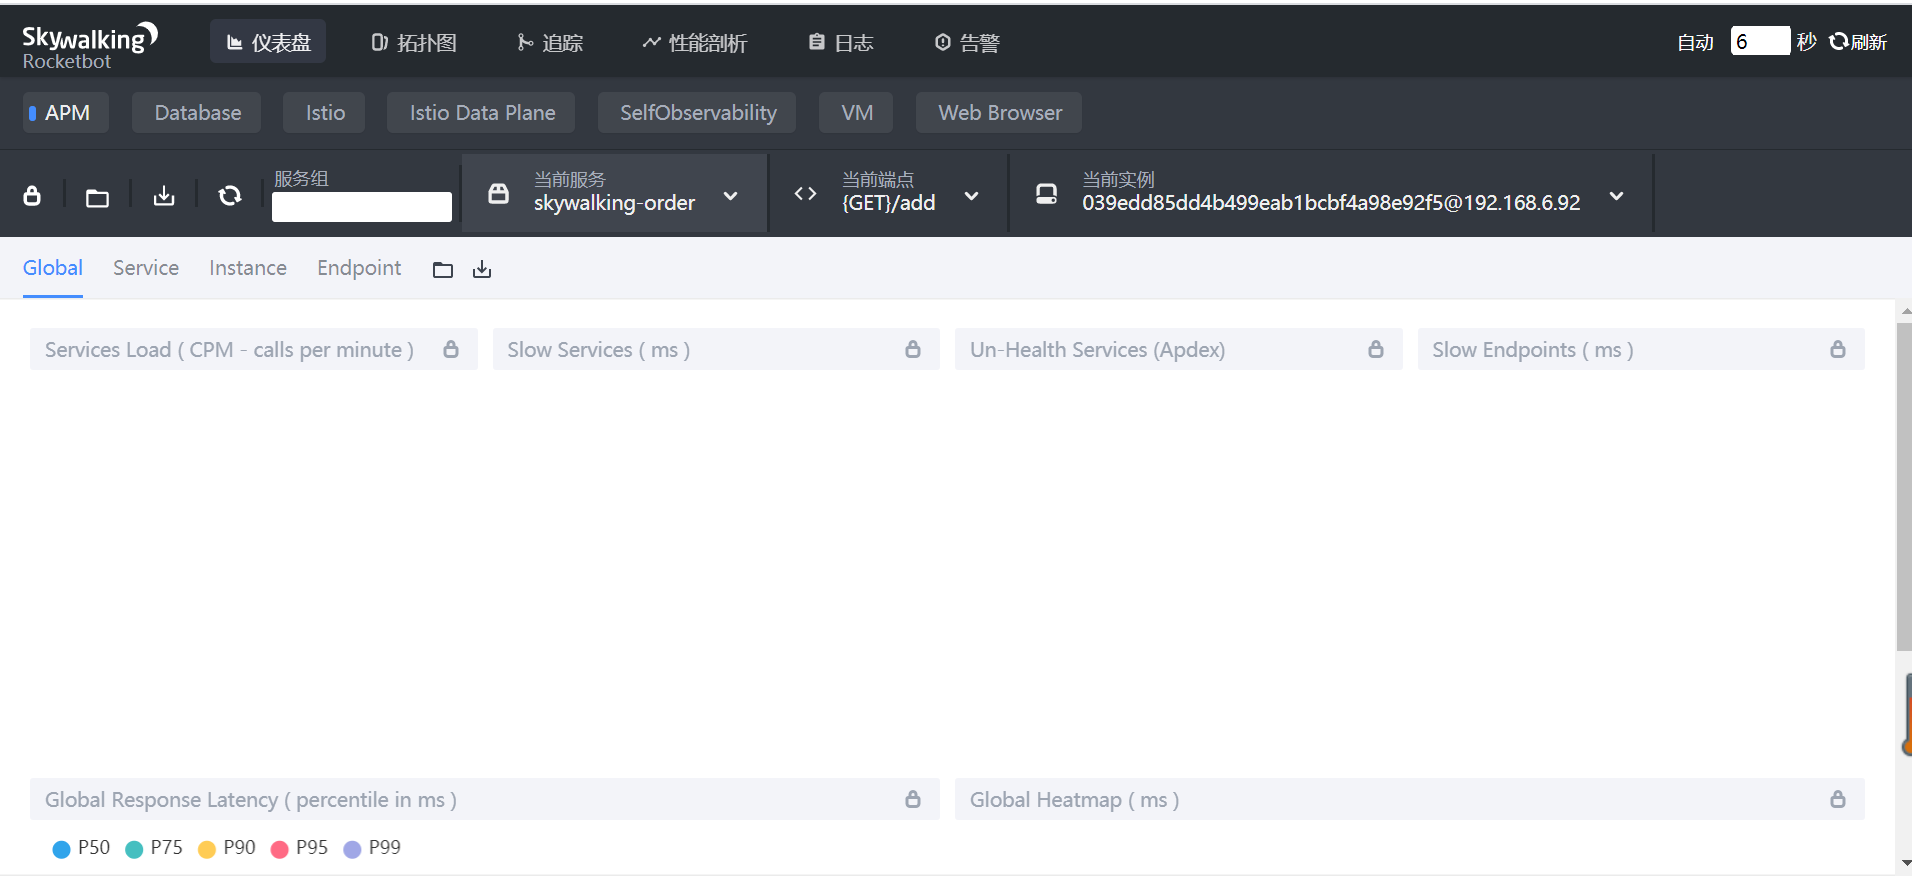Click the Un-Health Services (Apdex) title
Viewport: 1912px width, 877px height.
[1097, 349]
